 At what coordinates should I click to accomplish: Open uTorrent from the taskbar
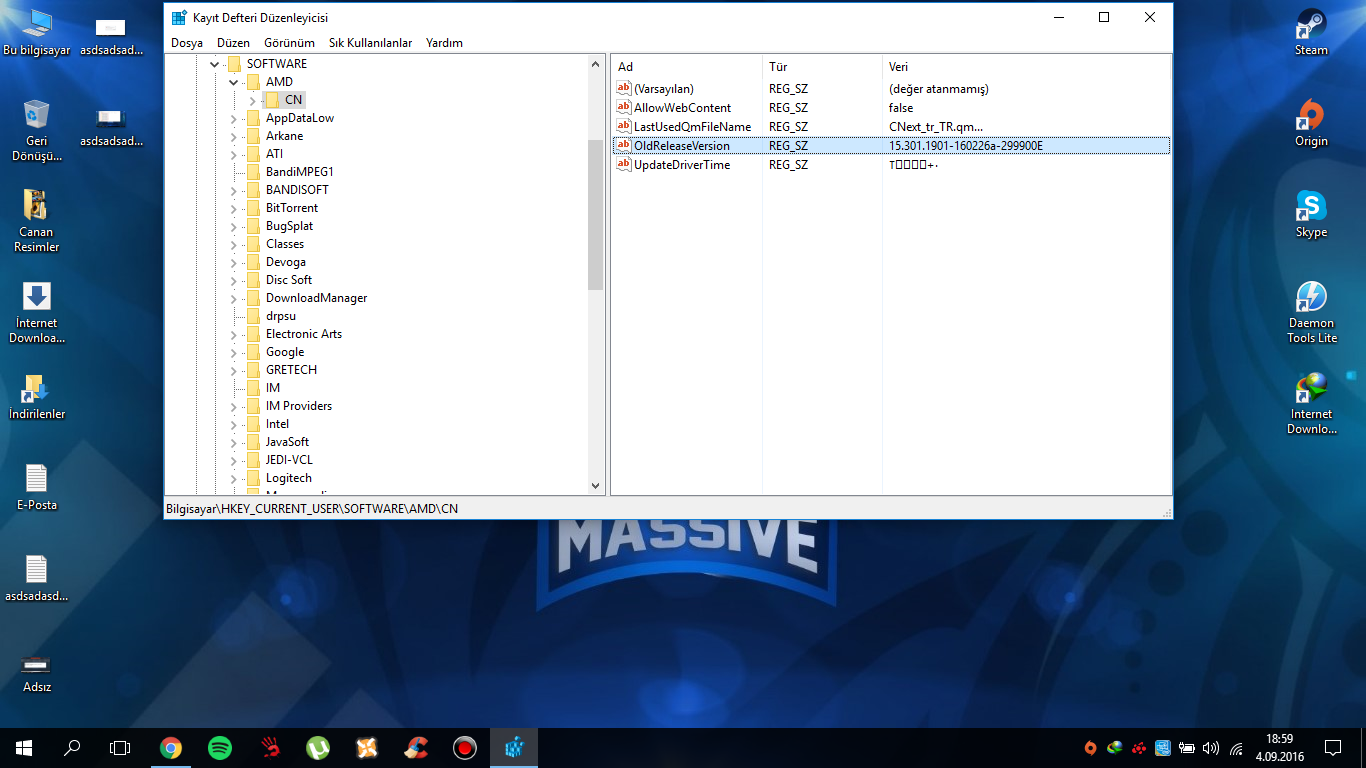click(318, 747)
